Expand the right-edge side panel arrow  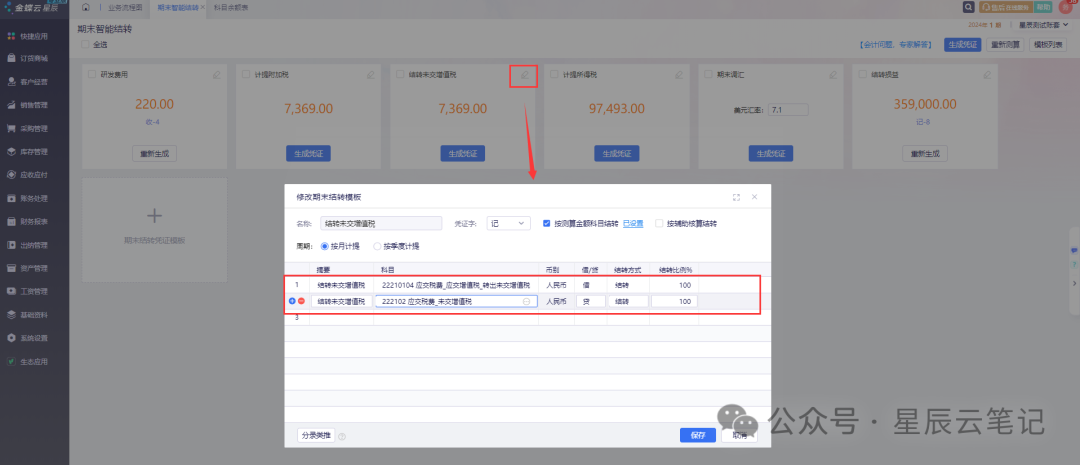click(x=1073, y=283)
